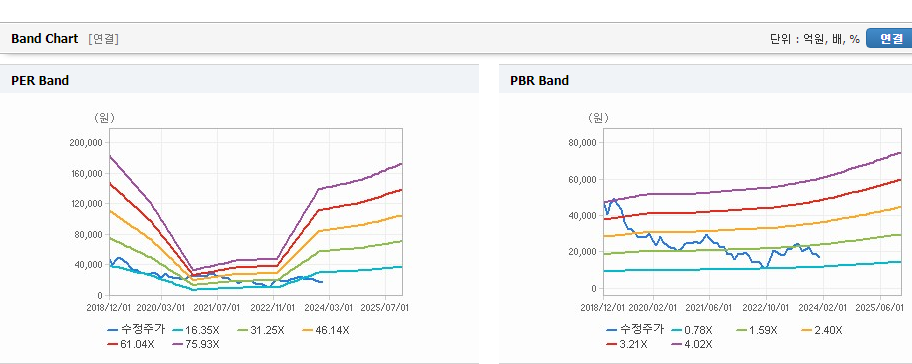Image resolution: width=912 pixels, height=364 pixels.
Task: Click the 2020/03/01 date label
Action: [161, 307]
